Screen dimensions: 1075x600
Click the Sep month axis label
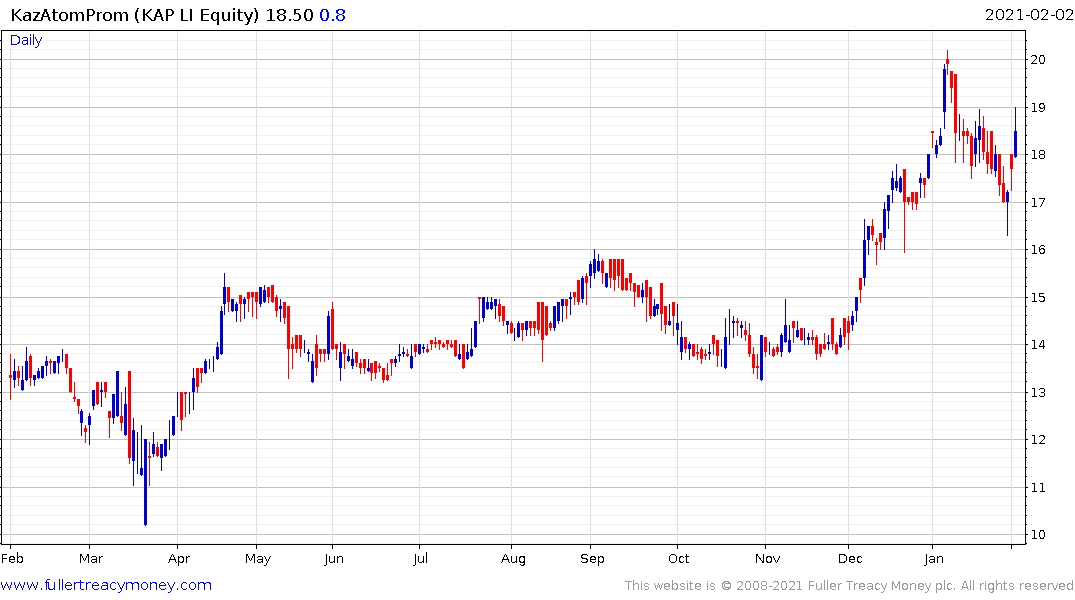click(x=592, y=559)
